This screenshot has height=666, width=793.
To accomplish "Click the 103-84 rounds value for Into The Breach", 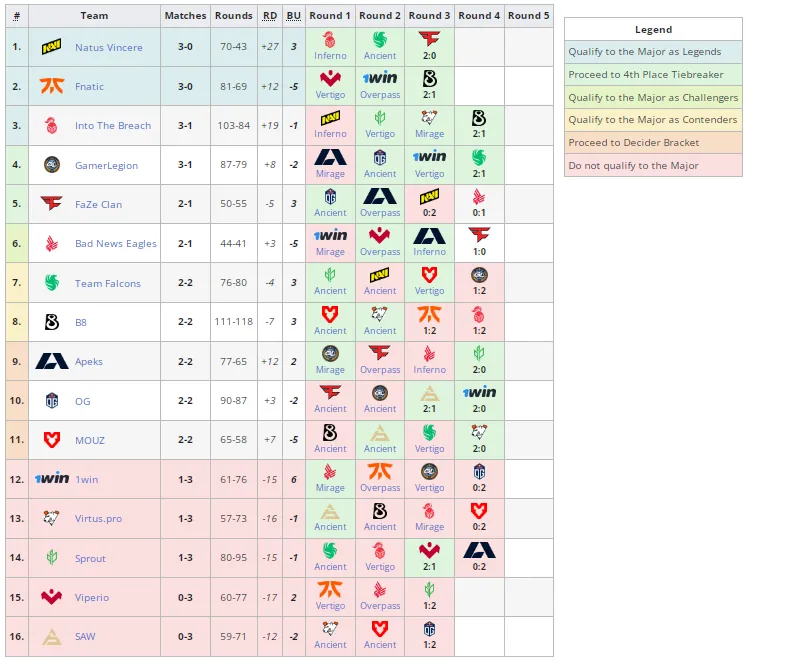I will pos(233,125).
